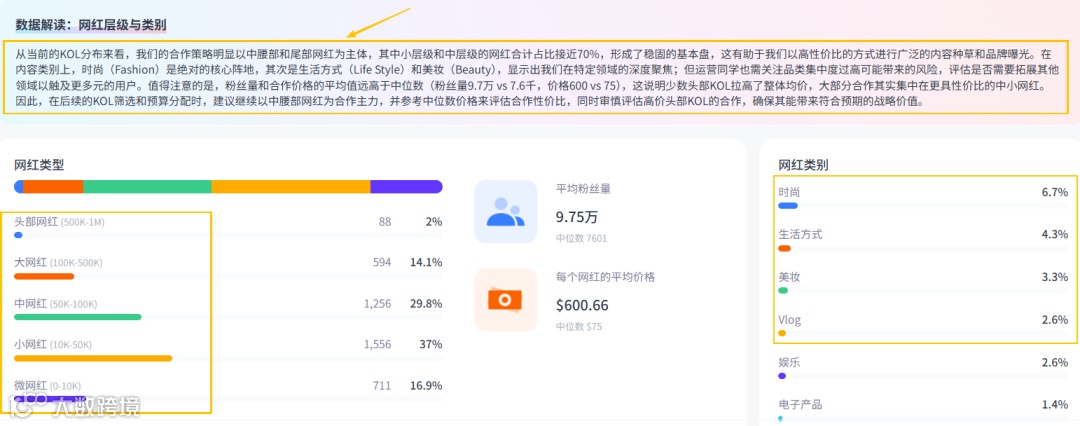
Task: Click the orange progress bar under 大网红
Action: (x=44, y=276)
